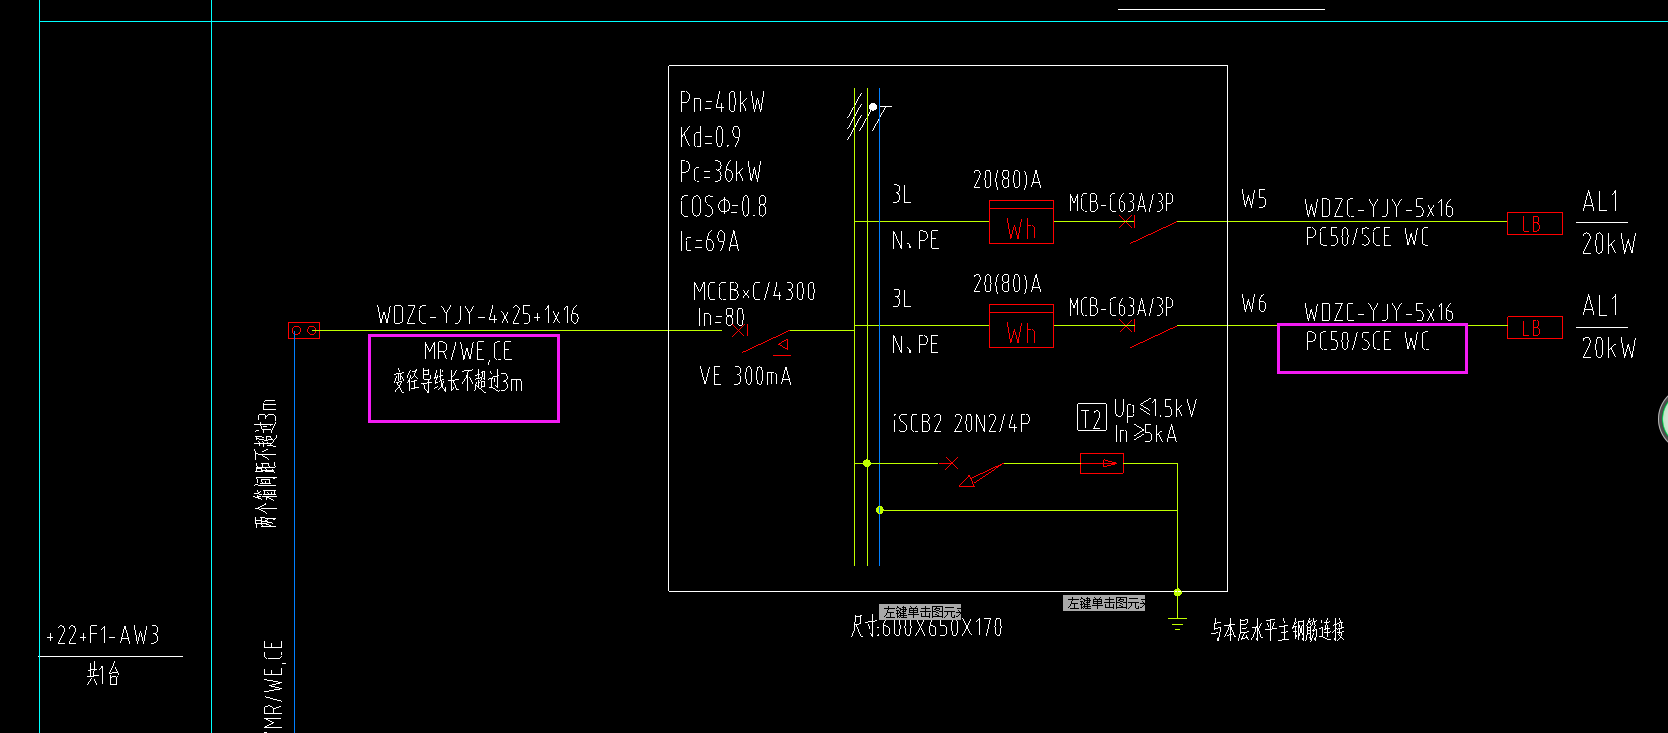Click the In=80 rating text
The height and width of the screenshot is (733, 1668).
(x=721, y=317)
